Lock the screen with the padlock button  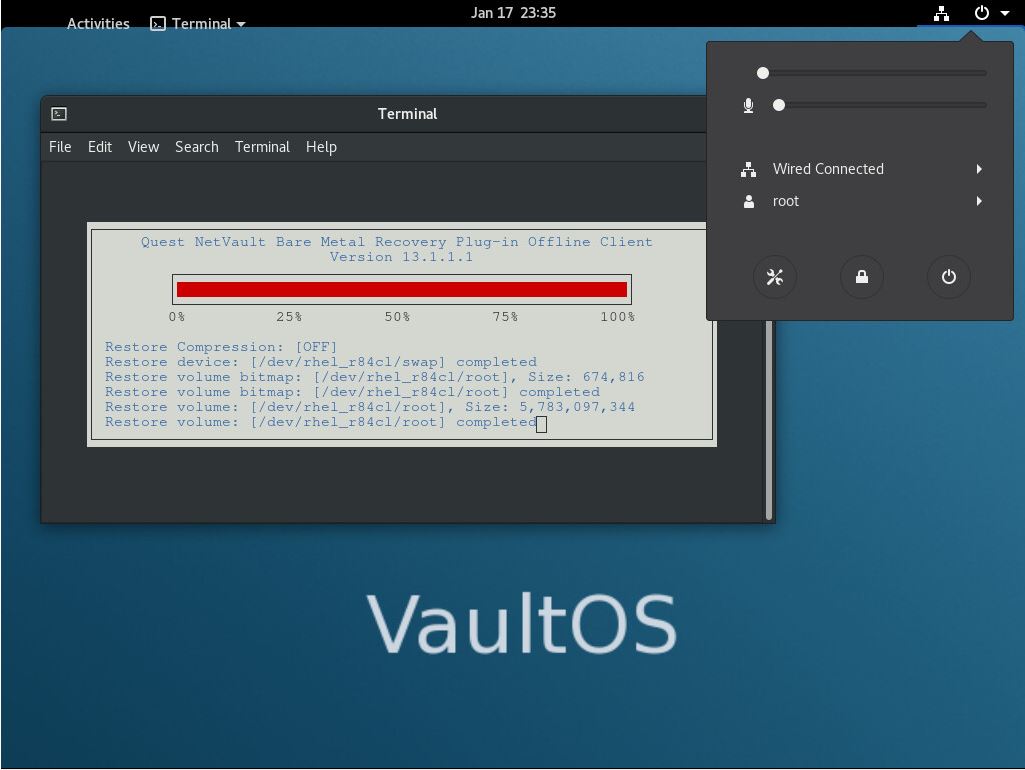point(862,277)
